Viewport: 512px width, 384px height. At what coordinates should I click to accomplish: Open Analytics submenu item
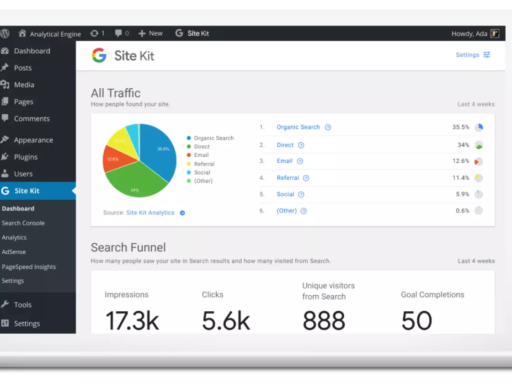tap(14, 237)
